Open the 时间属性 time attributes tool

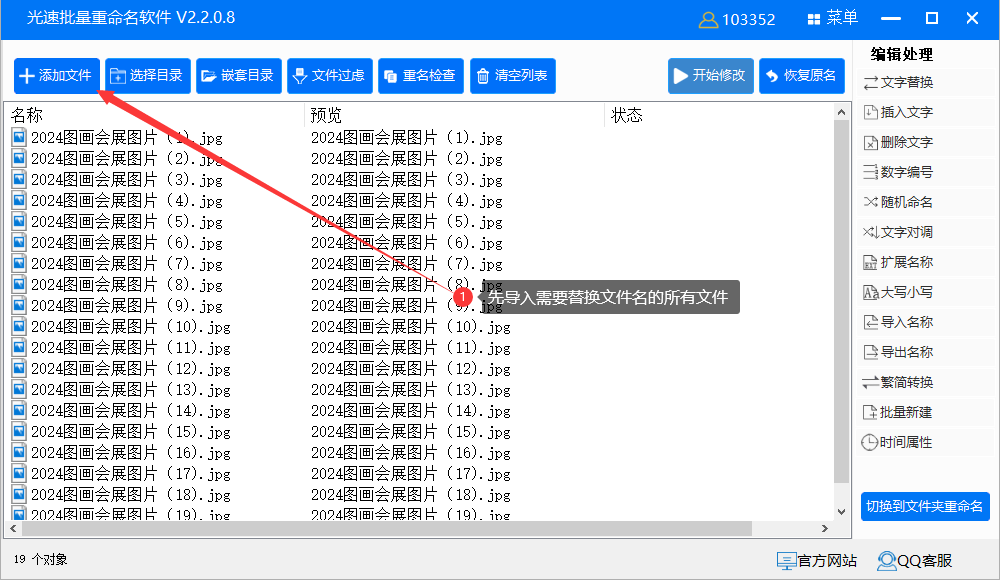[x=899, y=442]
